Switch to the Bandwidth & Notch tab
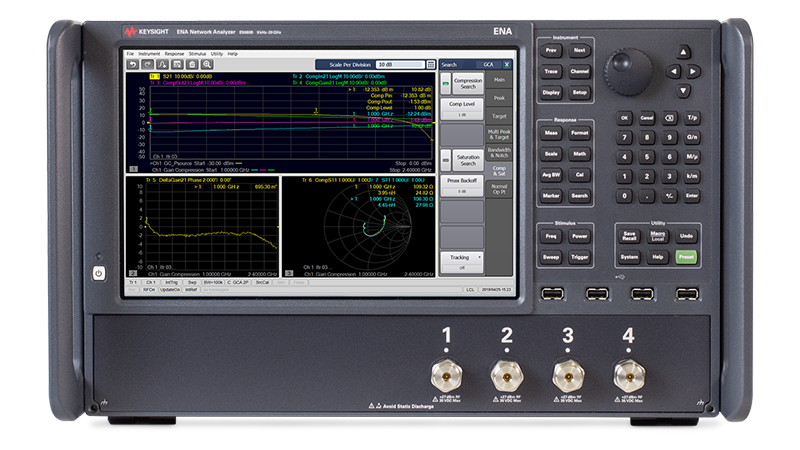This screenshot has height=450, width=800. pyautogui.click(x=499, y=153)
